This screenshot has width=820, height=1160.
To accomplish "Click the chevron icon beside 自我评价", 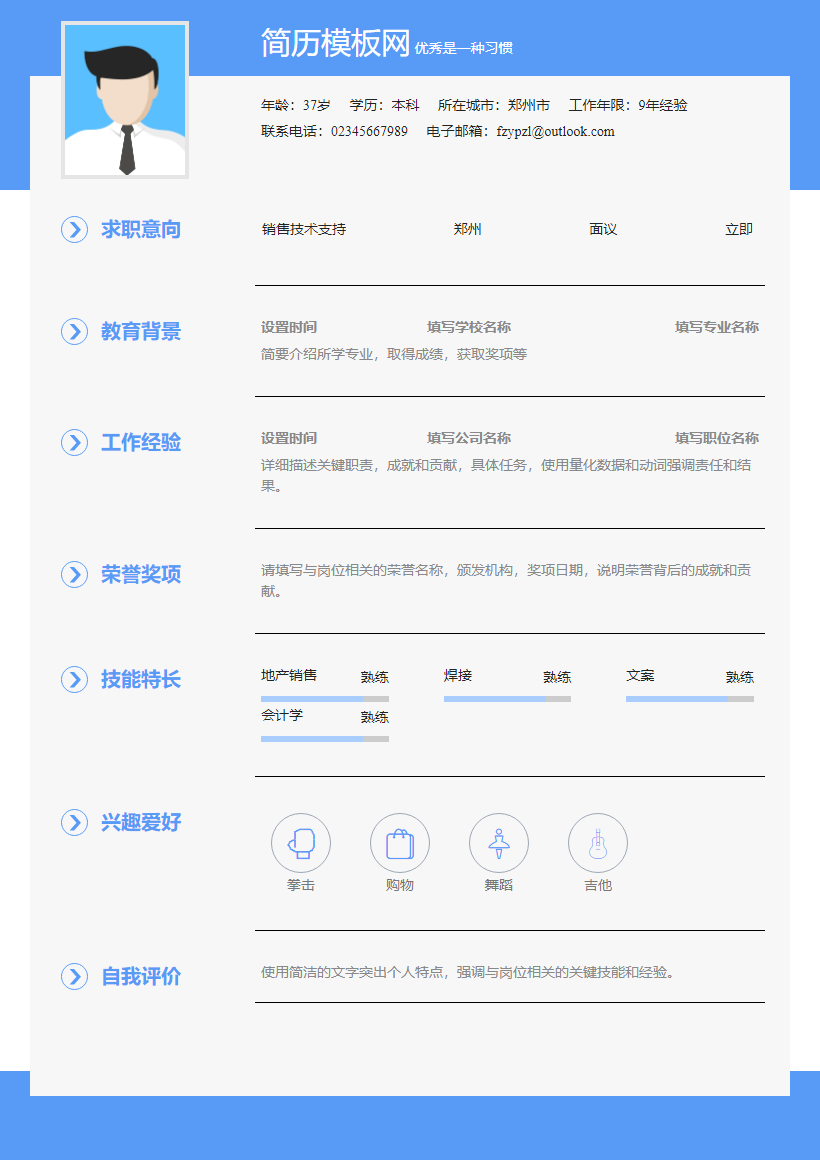I will (74, 978).
